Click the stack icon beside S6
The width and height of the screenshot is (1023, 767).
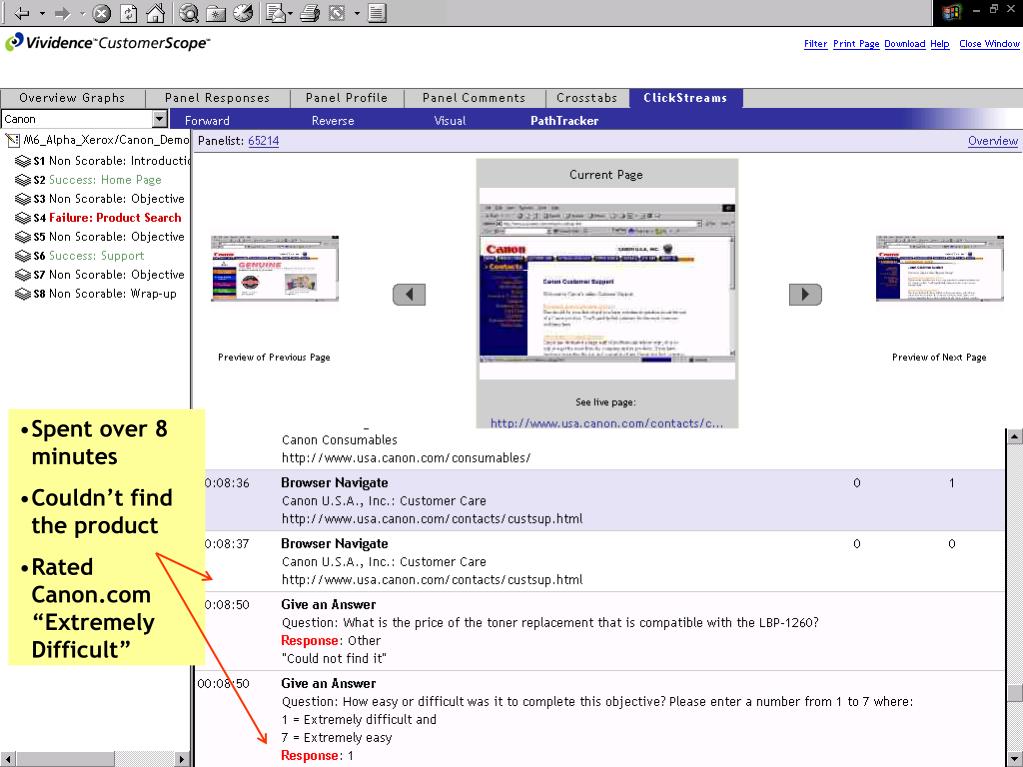(23, 256)
